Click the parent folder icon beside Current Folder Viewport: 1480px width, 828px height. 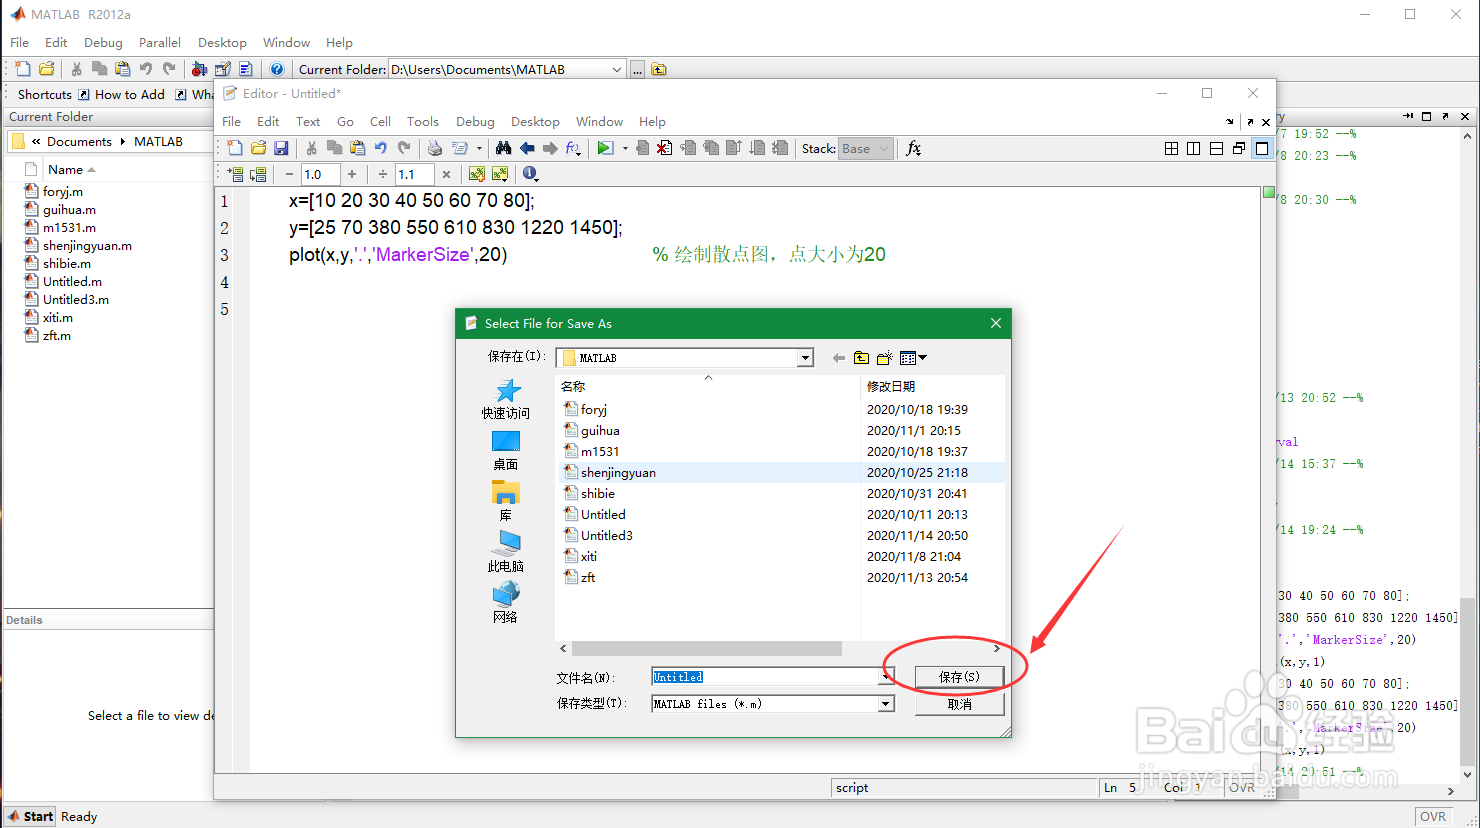point(658,69)
